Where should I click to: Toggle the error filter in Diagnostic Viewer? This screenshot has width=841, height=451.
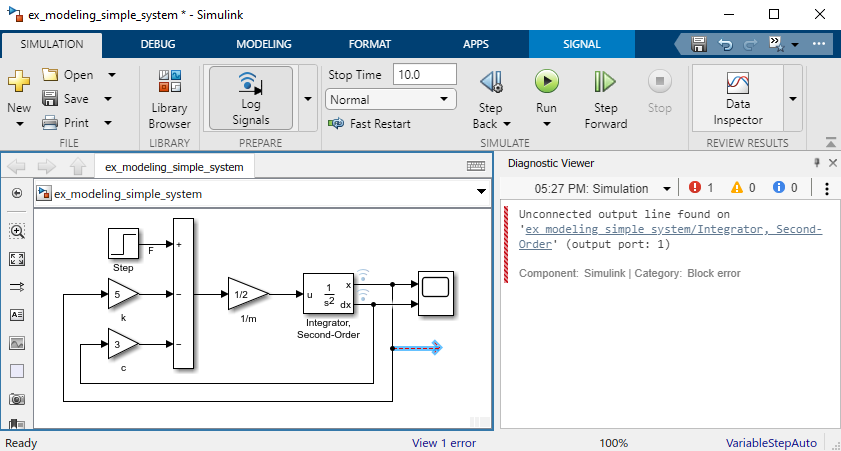pos(701,188)
